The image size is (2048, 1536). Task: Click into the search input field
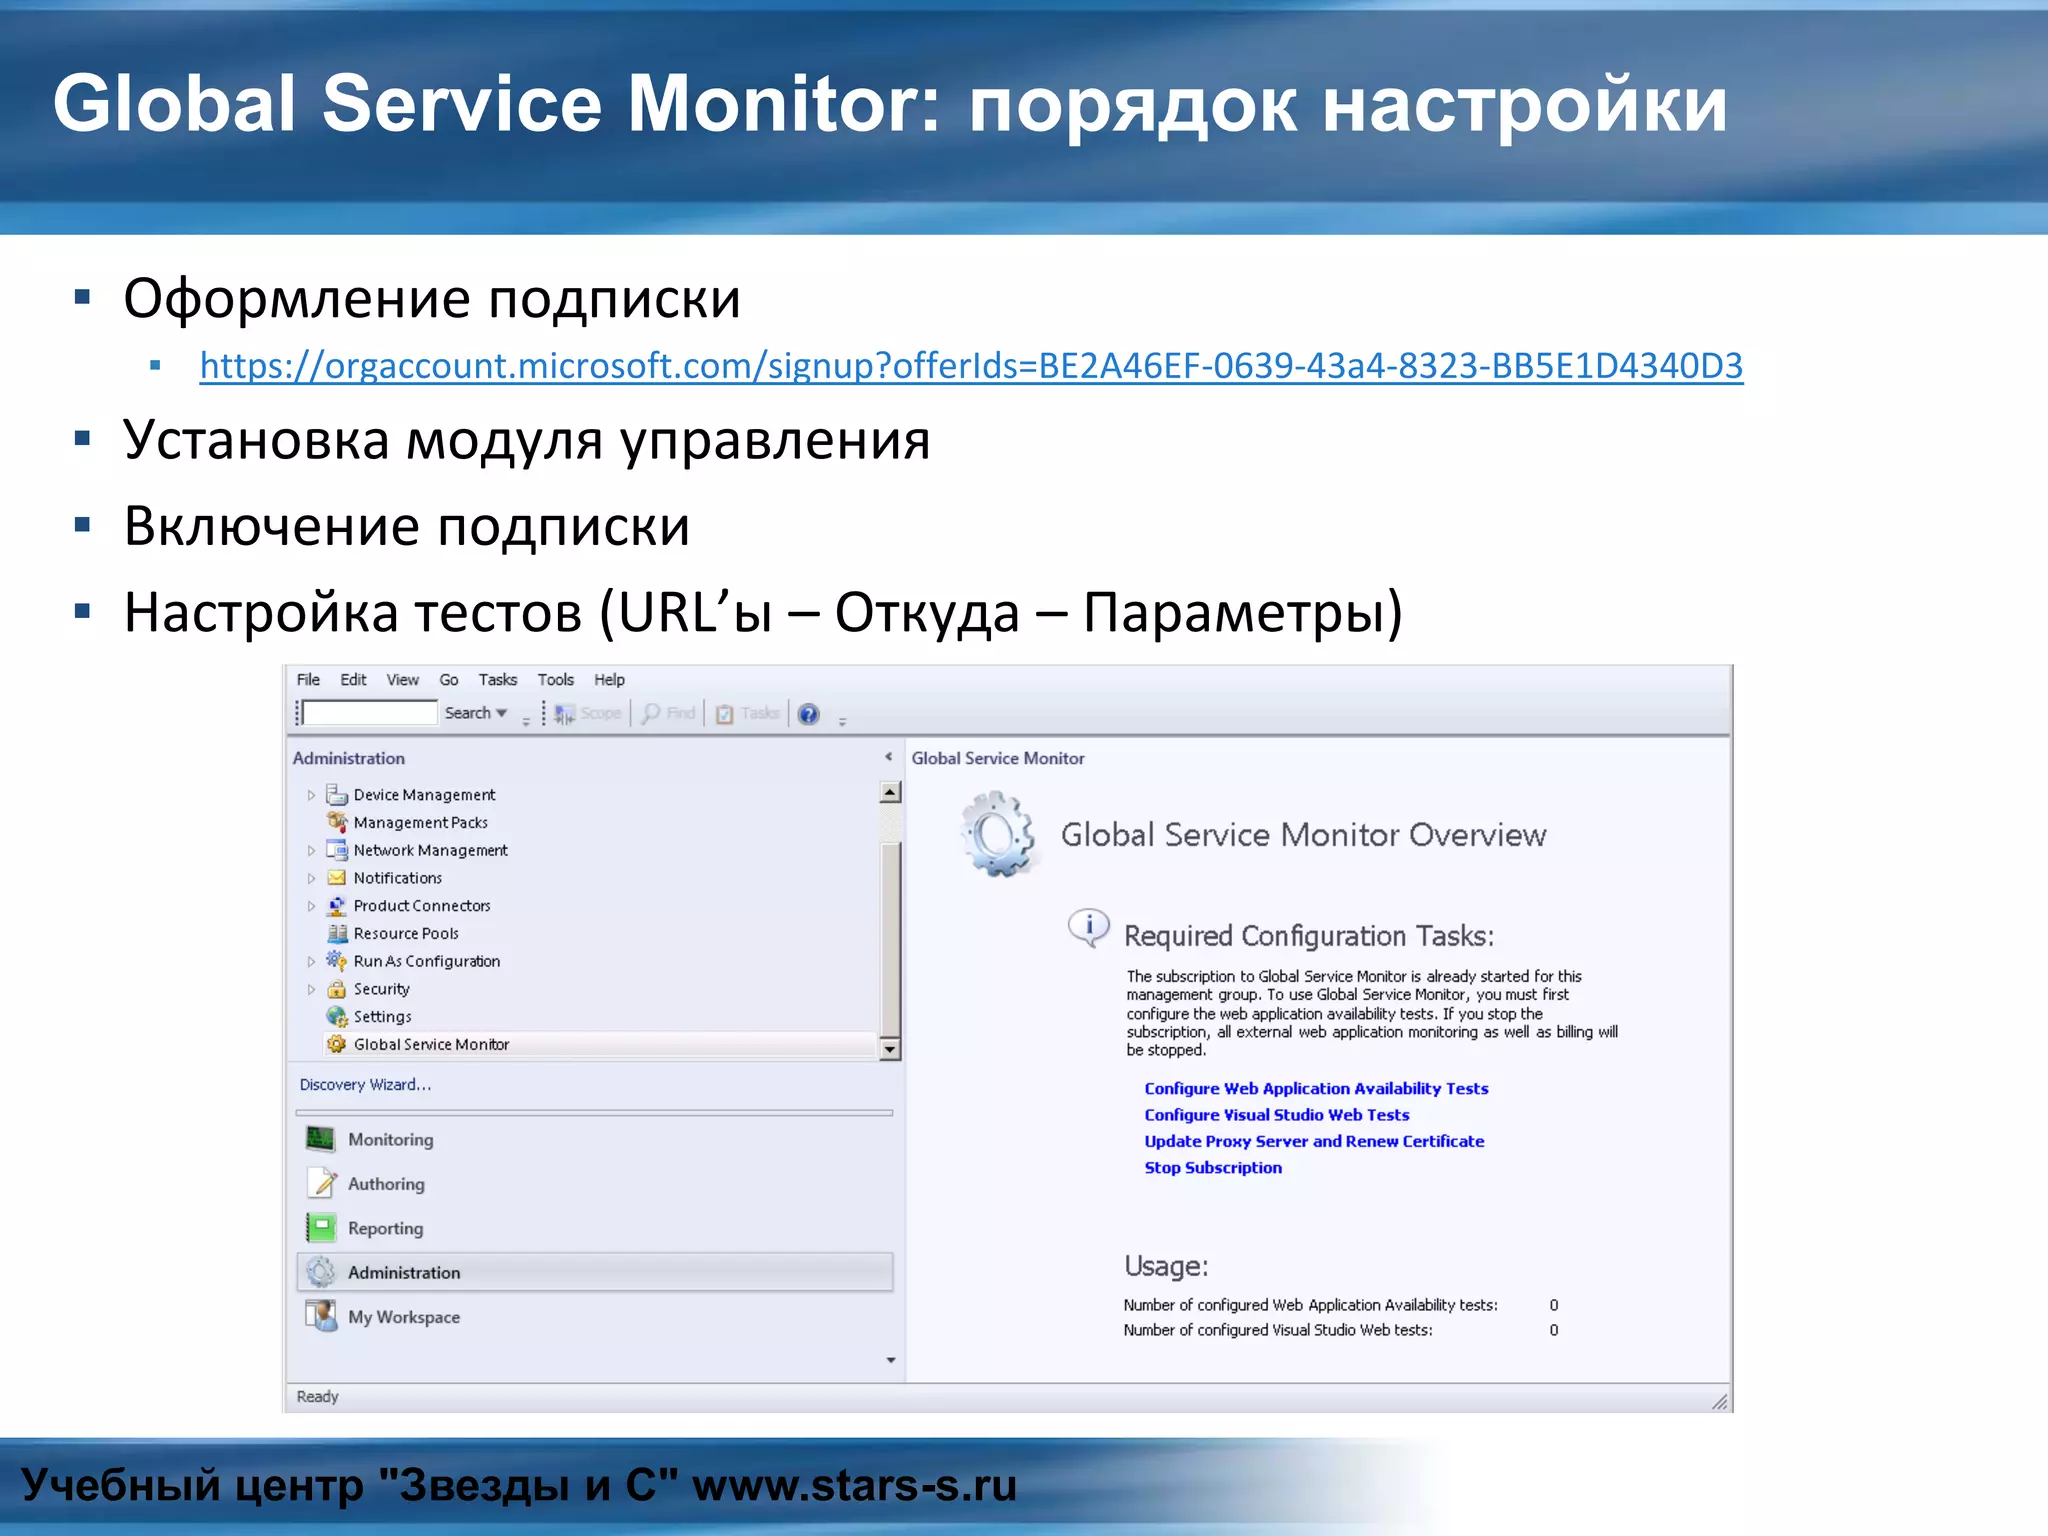(370, 713)
